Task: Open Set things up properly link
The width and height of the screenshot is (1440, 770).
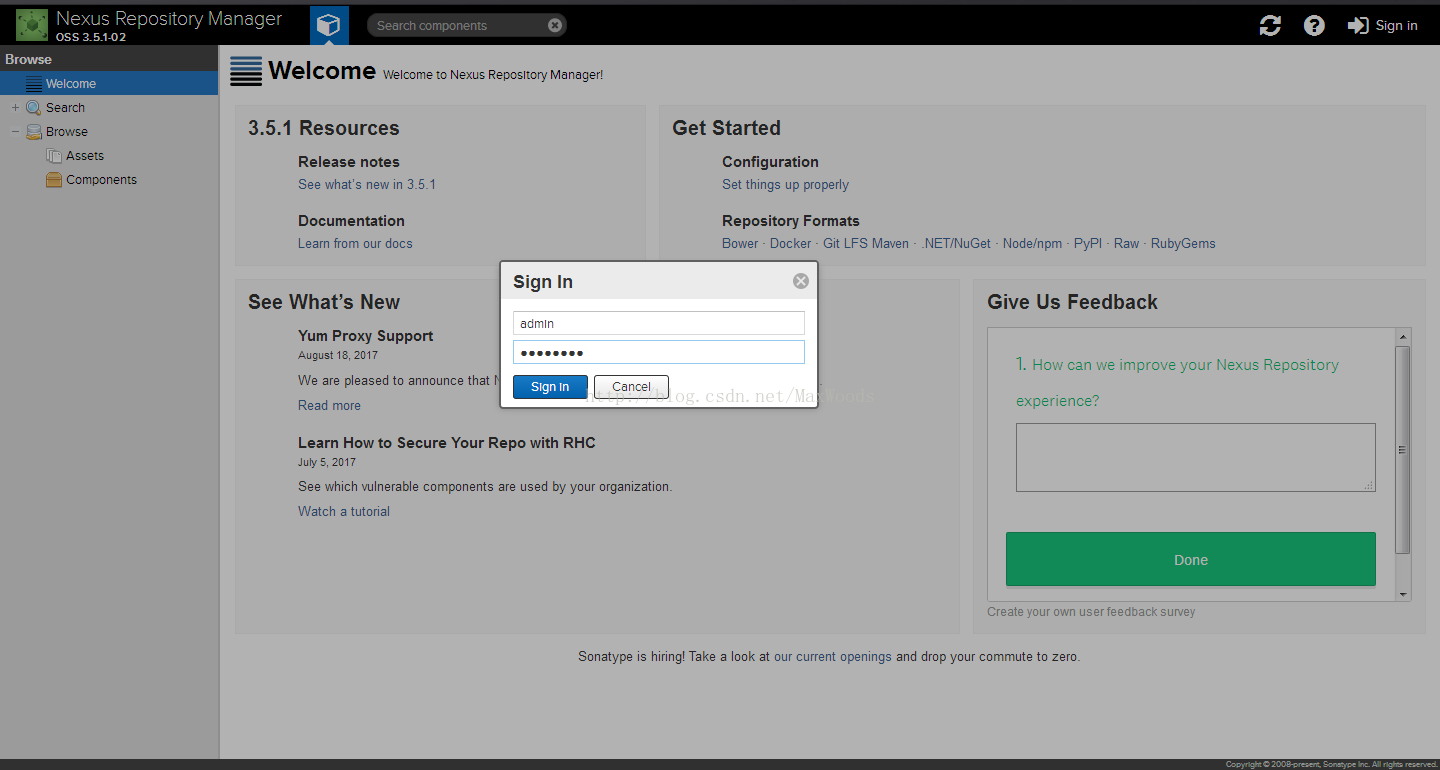Action: click(x=785, y=185)
